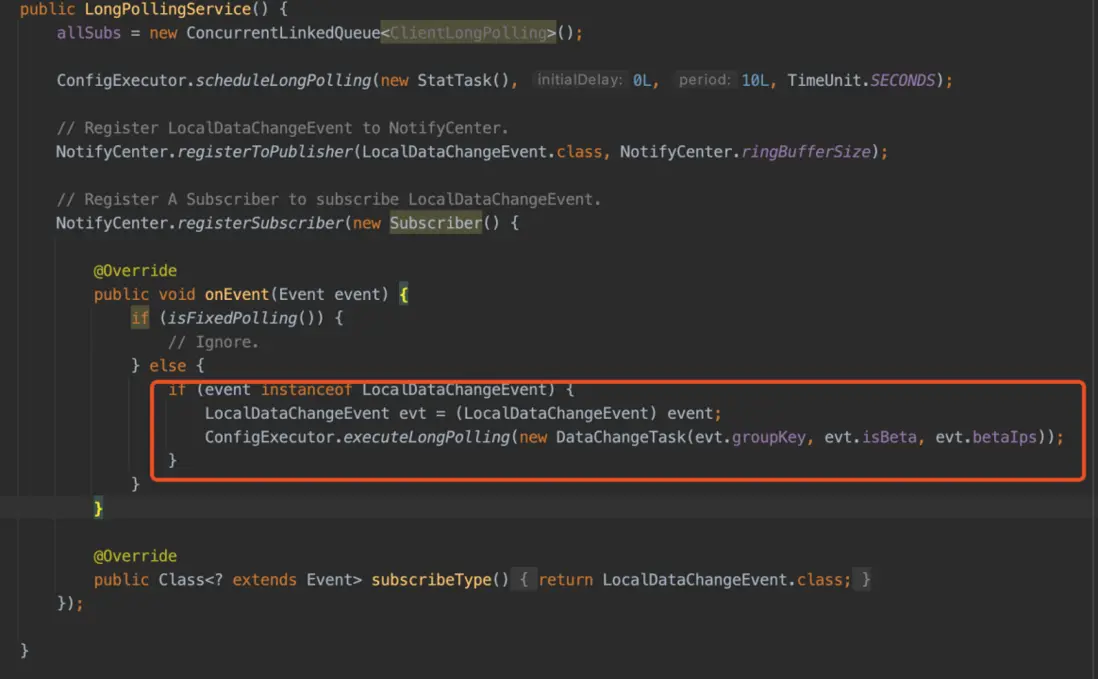Click scheduleLongPolling method call
The width and height of the screenshot is (1098, 679).
coord(283,80)
